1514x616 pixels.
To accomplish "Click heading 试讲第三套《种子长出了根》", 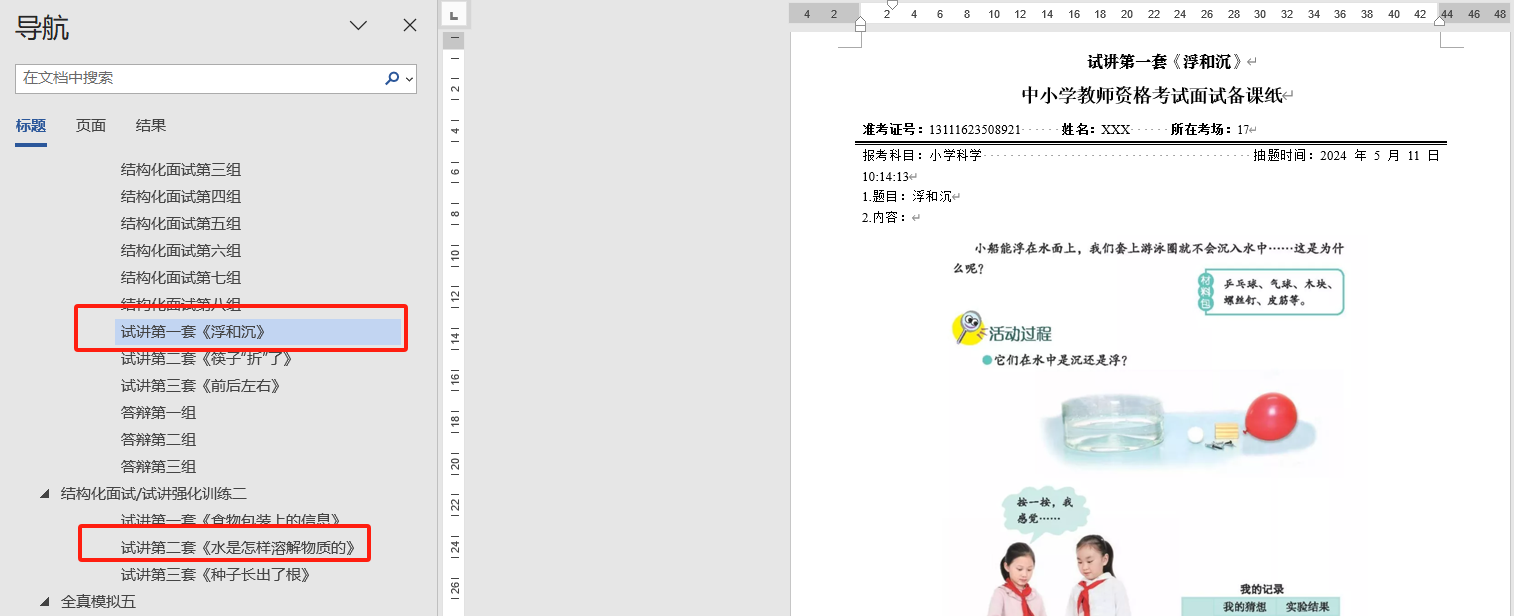I will tap(216, 575).
